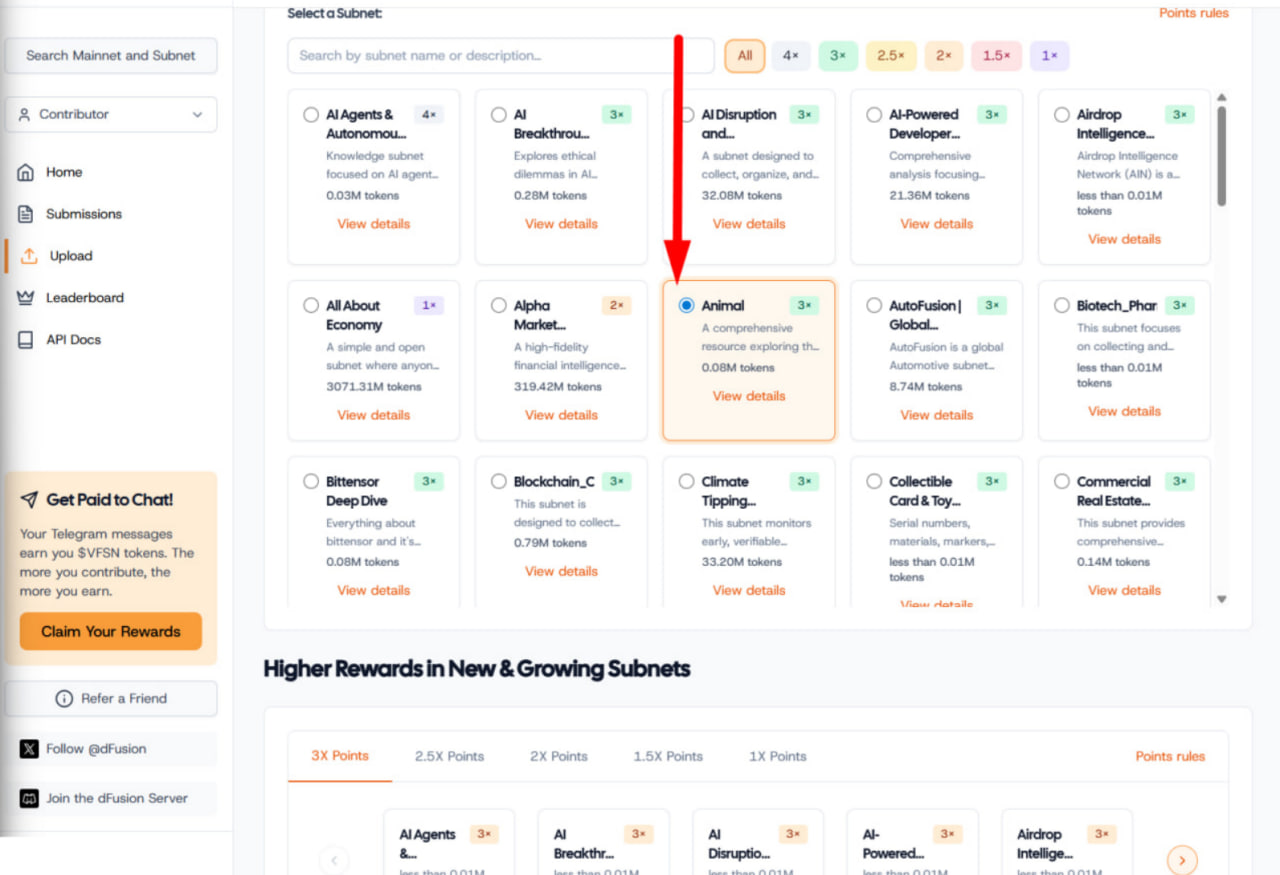The width and height of the screenshot is (1280, 875).
Task: Switch to the 1X Points tab
Action: pos(778,756)
